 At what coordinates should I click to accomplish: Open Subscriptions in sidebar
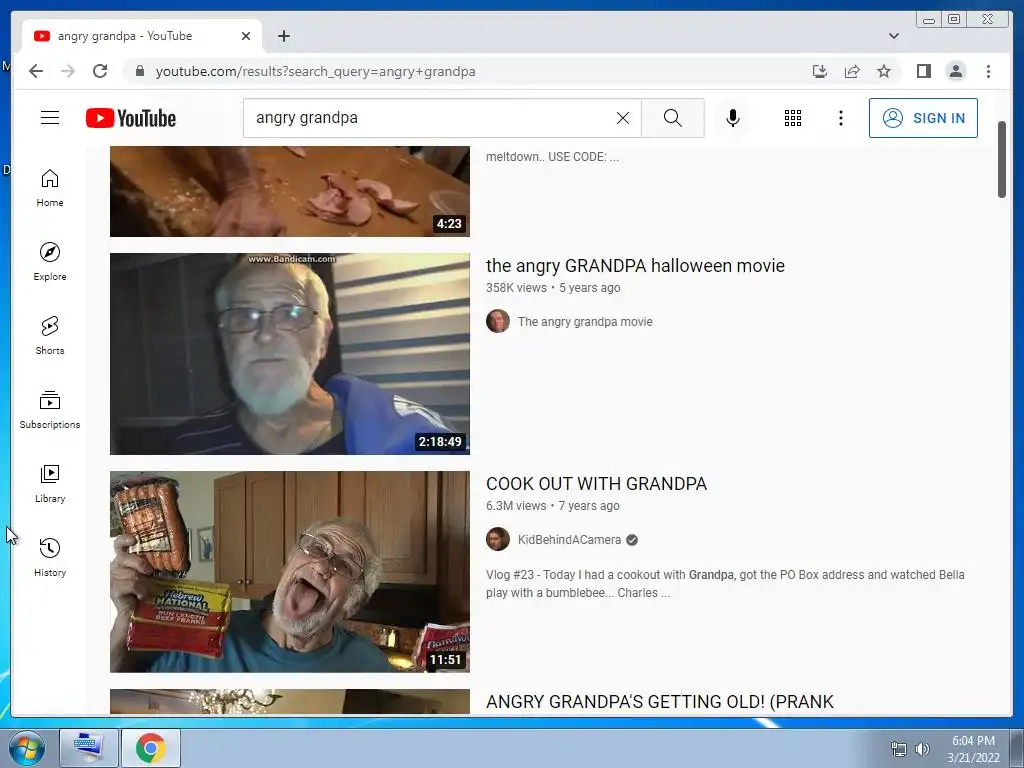[x=50, y=409]
